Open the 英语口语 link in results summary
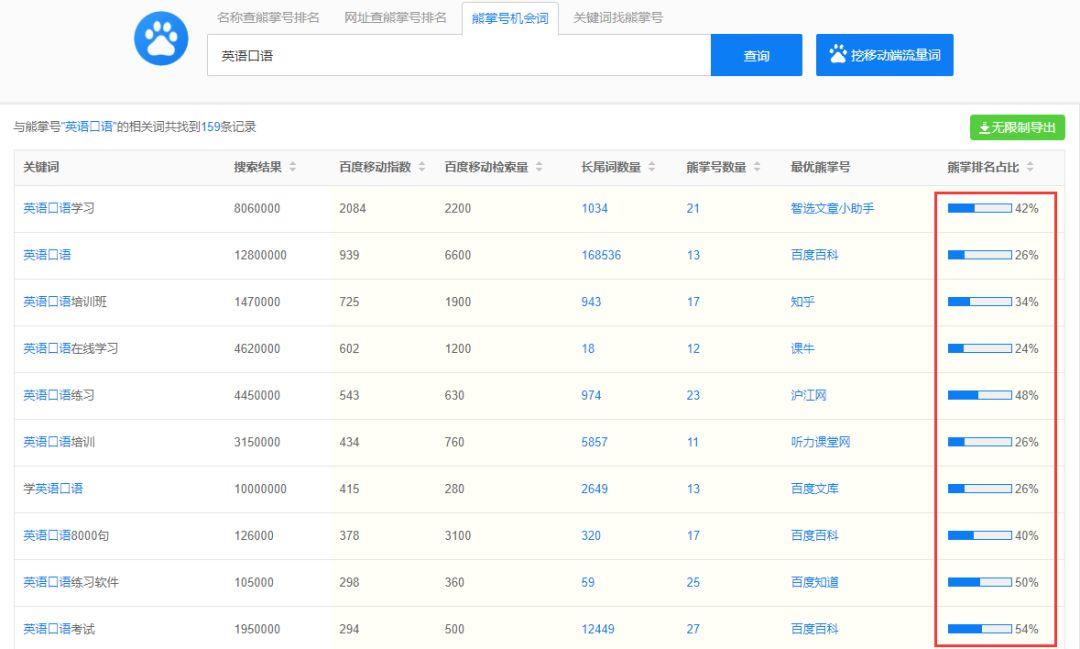The height and width of the screenshot is (649, 1080). (88, 127)
